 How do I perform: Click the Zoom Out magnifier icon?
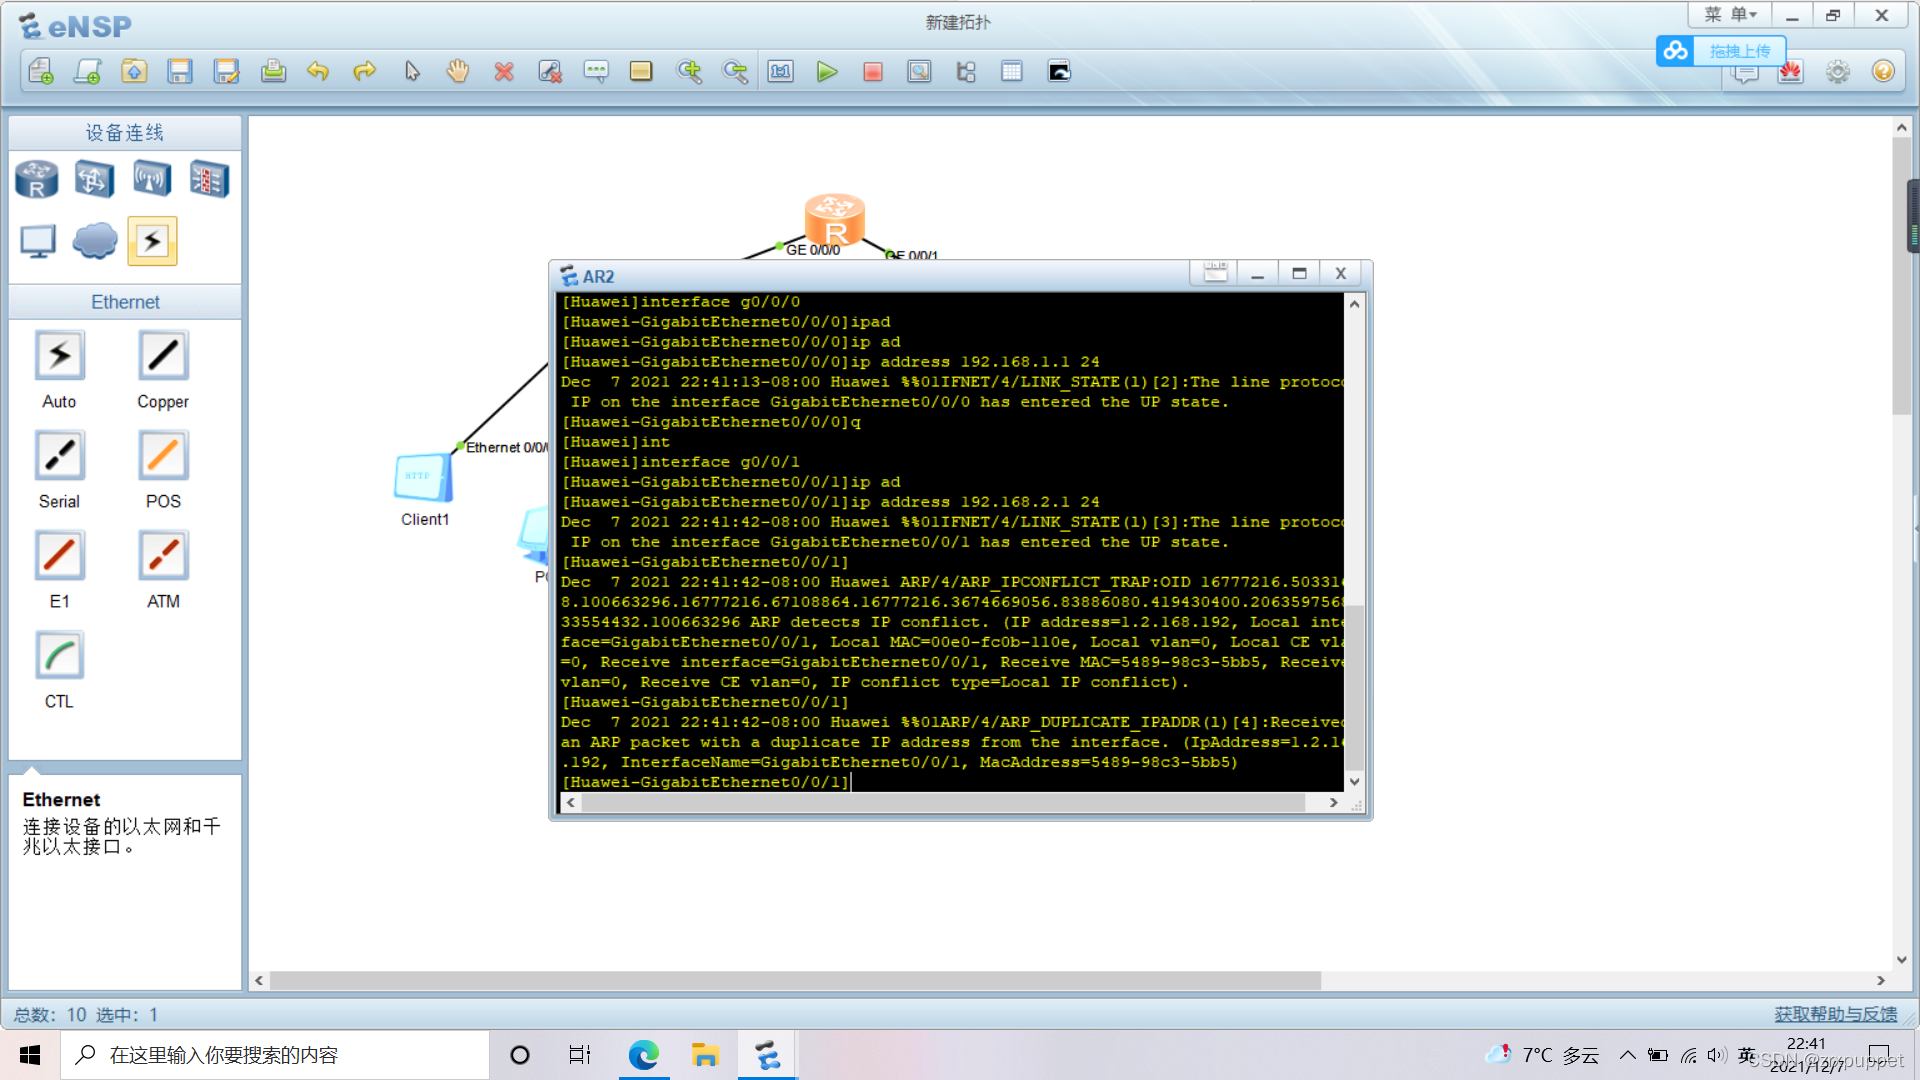tap(735, 71)
